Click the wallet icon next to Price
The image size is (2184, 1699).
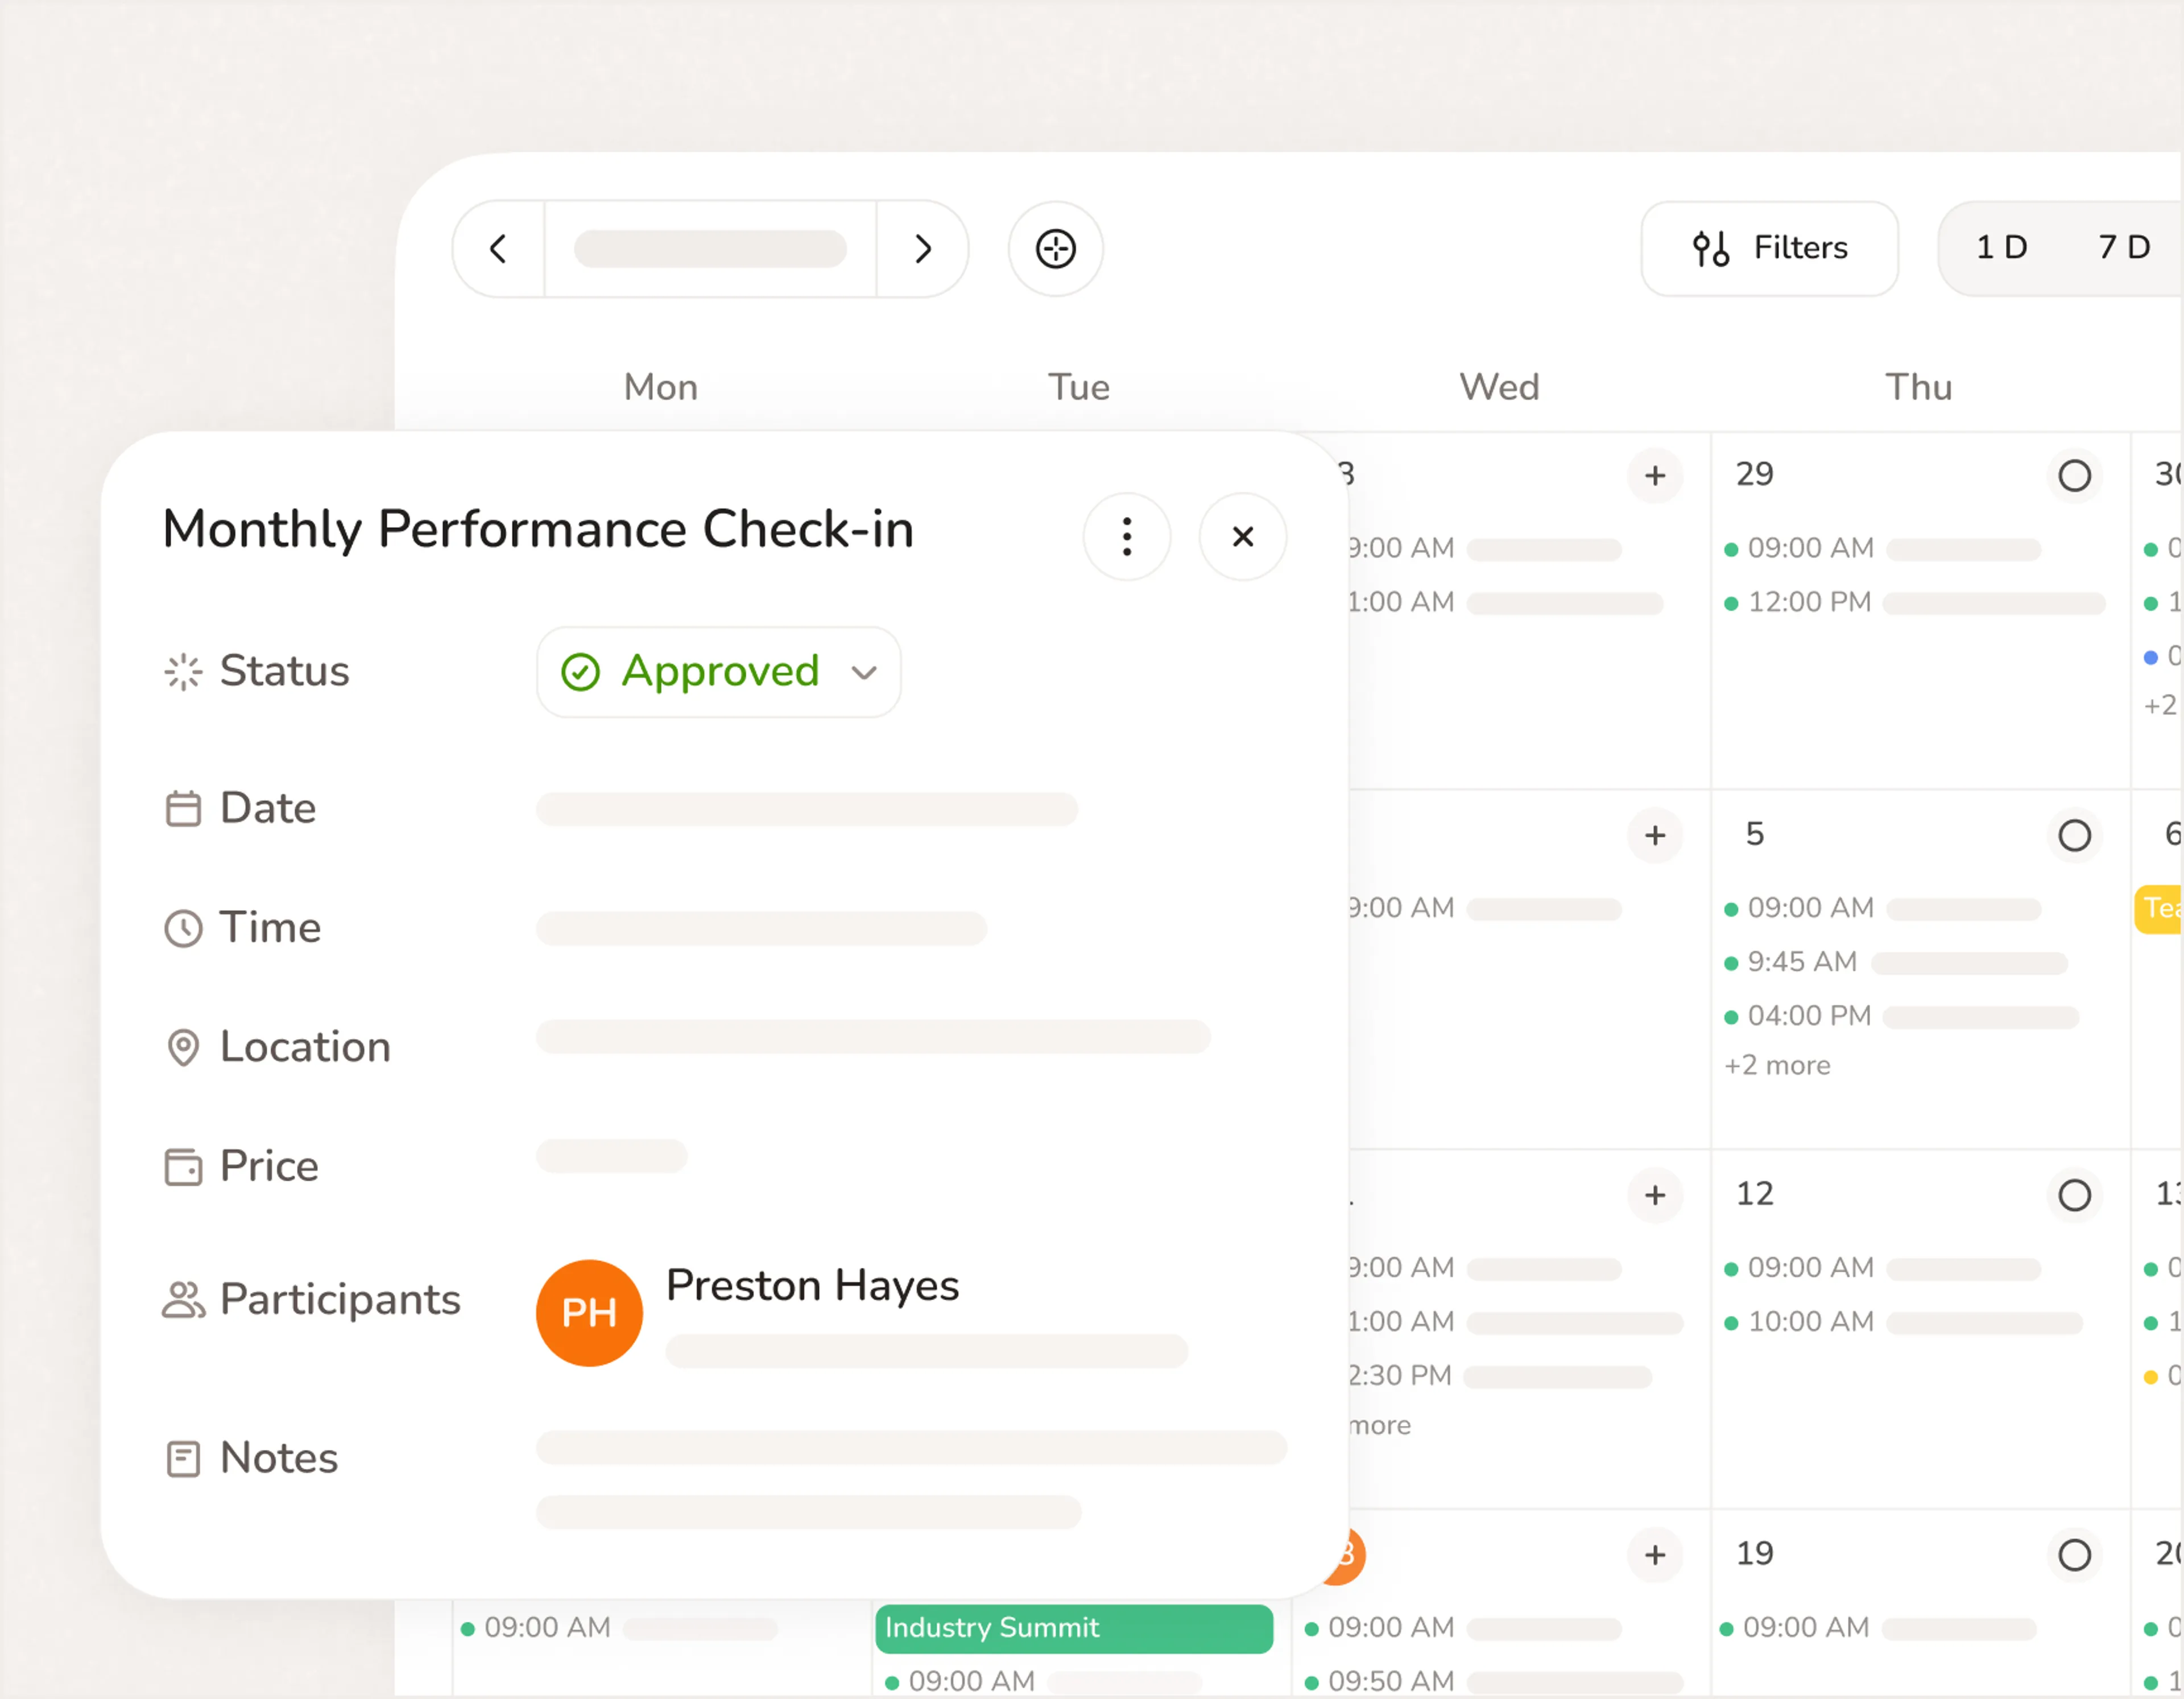click(x=183, y=1167)
